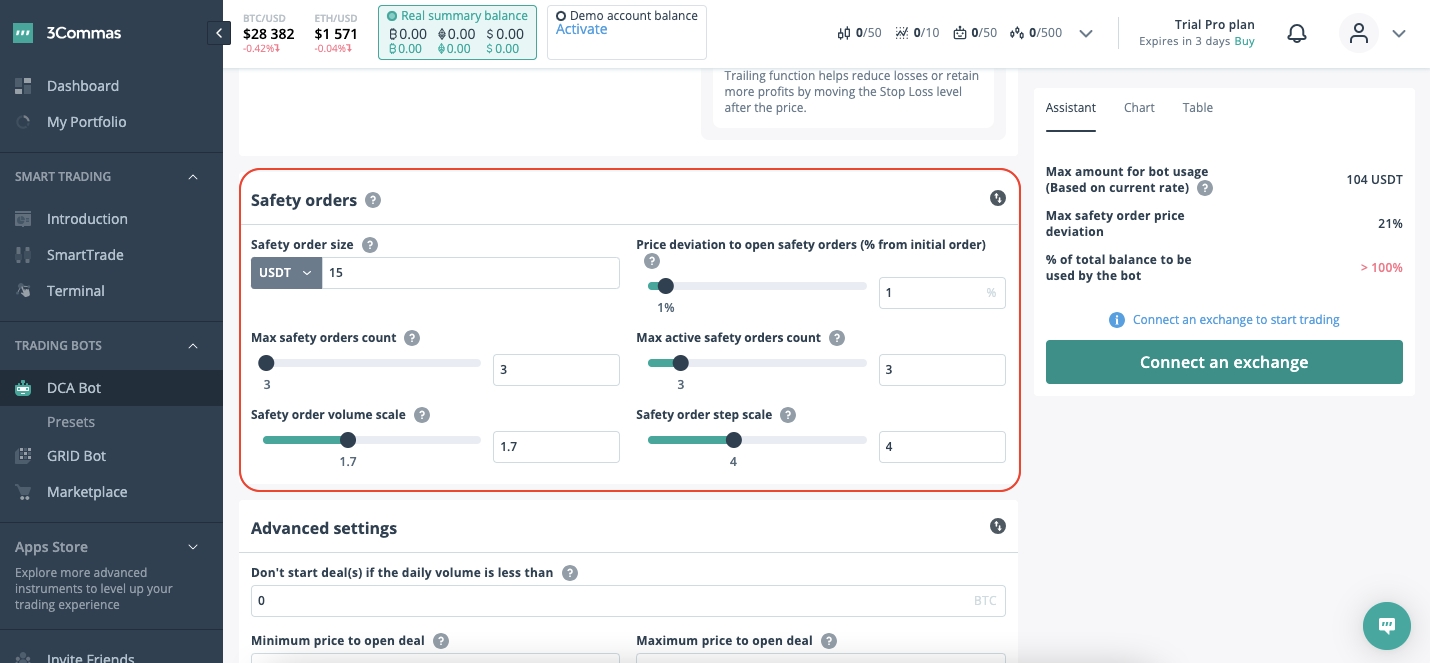Collapse the sidebar with the arrow button

click(x=219, y=33)
